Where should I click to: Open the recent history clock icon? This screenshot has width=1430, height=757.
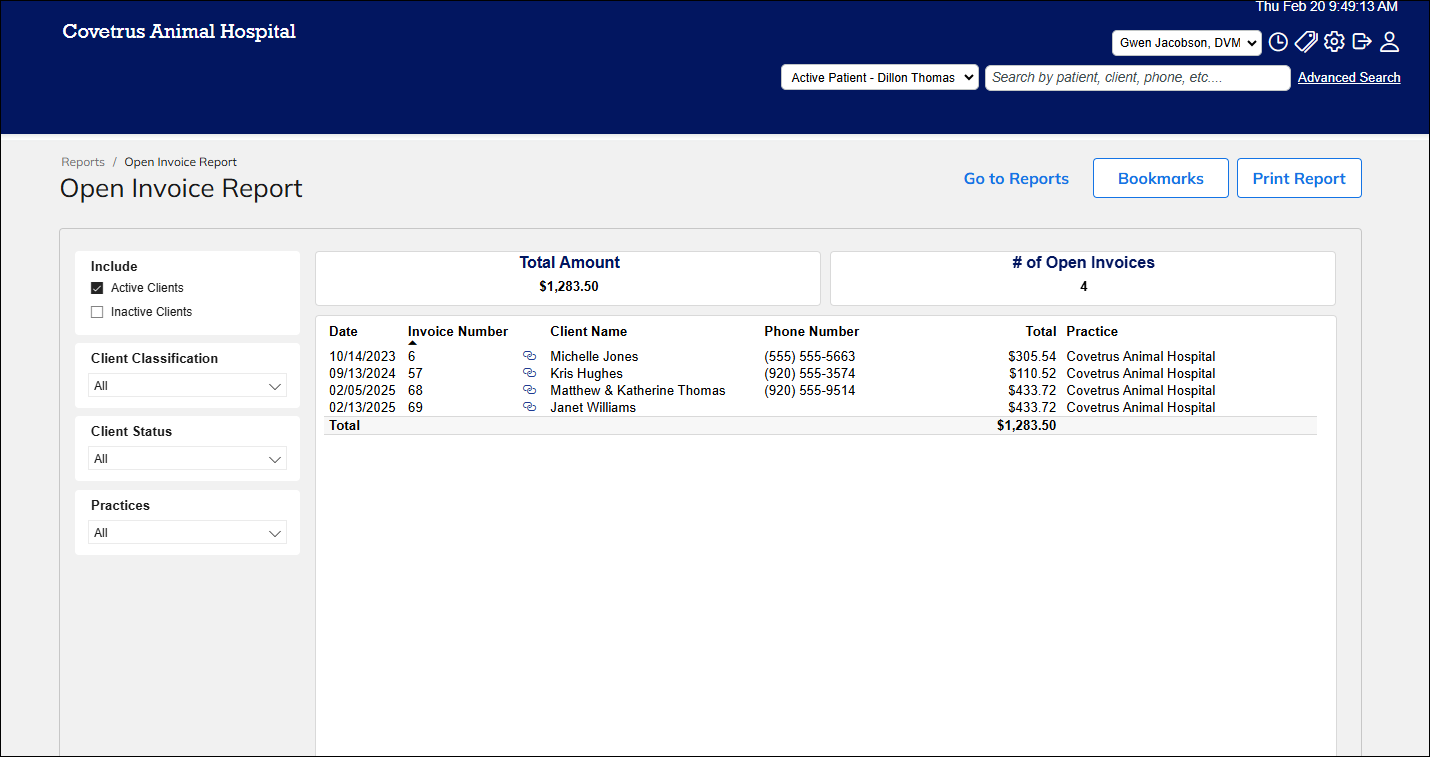1278,42
